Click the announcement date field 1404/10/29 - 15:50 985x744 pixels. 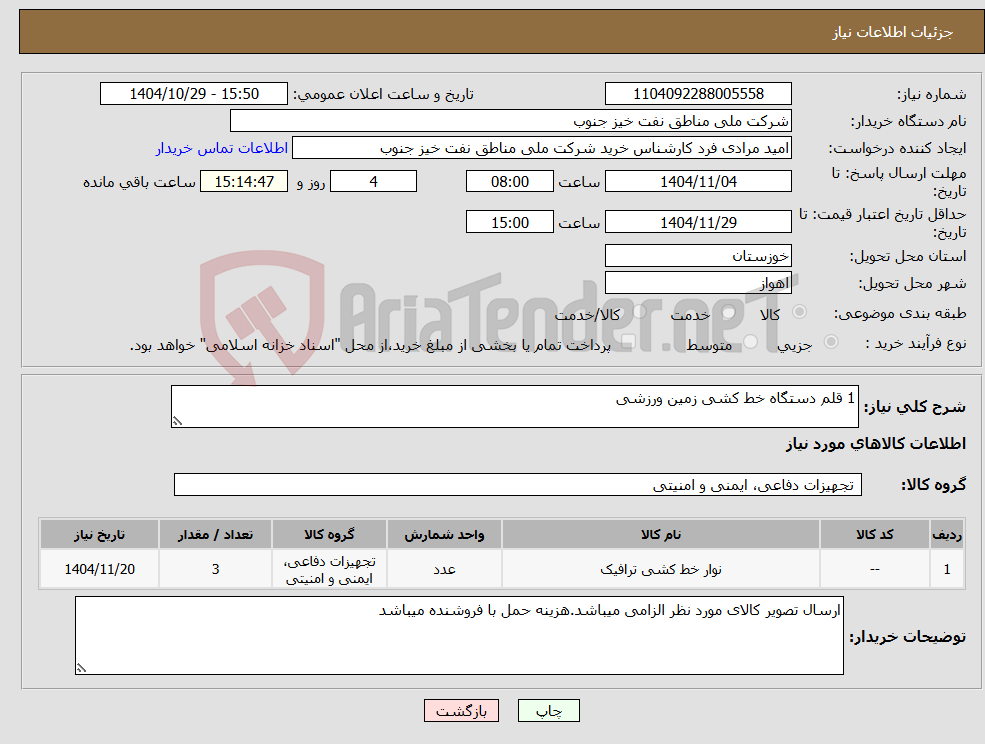coord(193,94)
